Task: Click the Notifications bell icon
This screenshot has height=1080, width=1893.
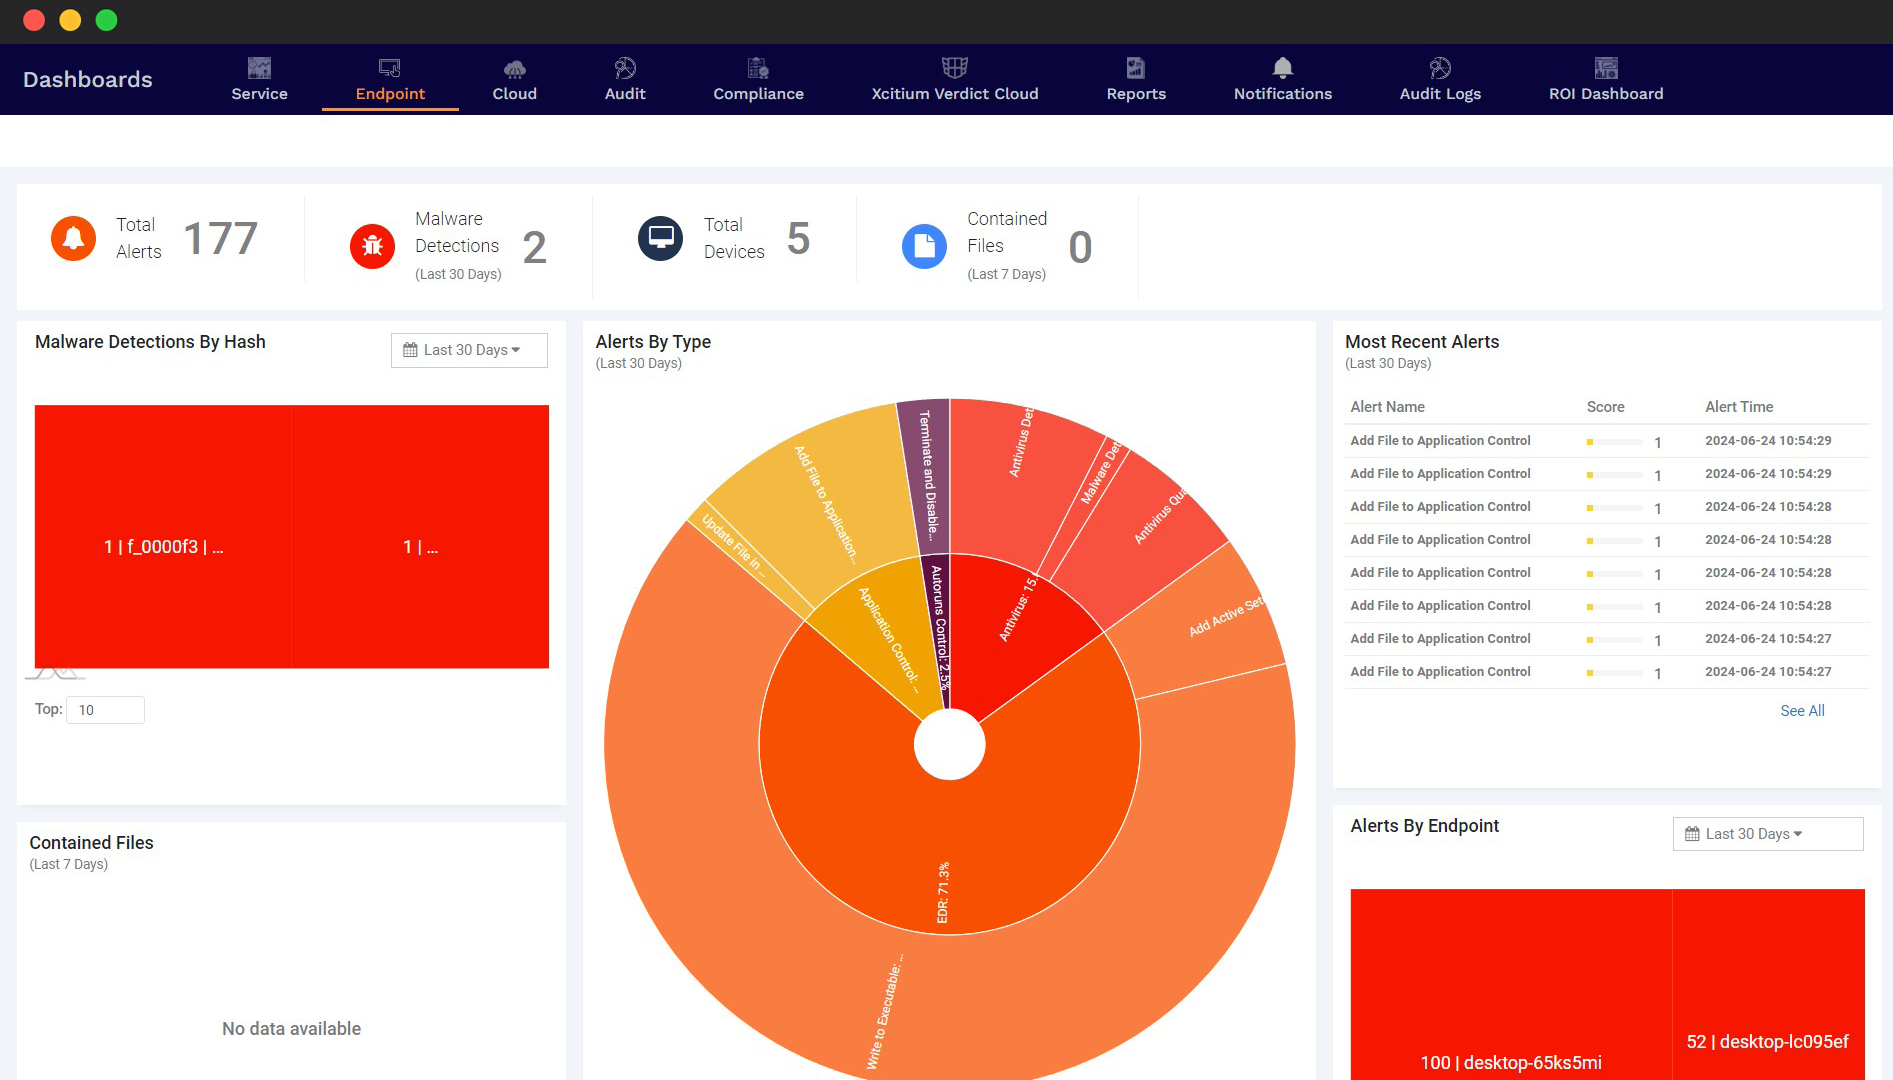Action: [1282, 68]
